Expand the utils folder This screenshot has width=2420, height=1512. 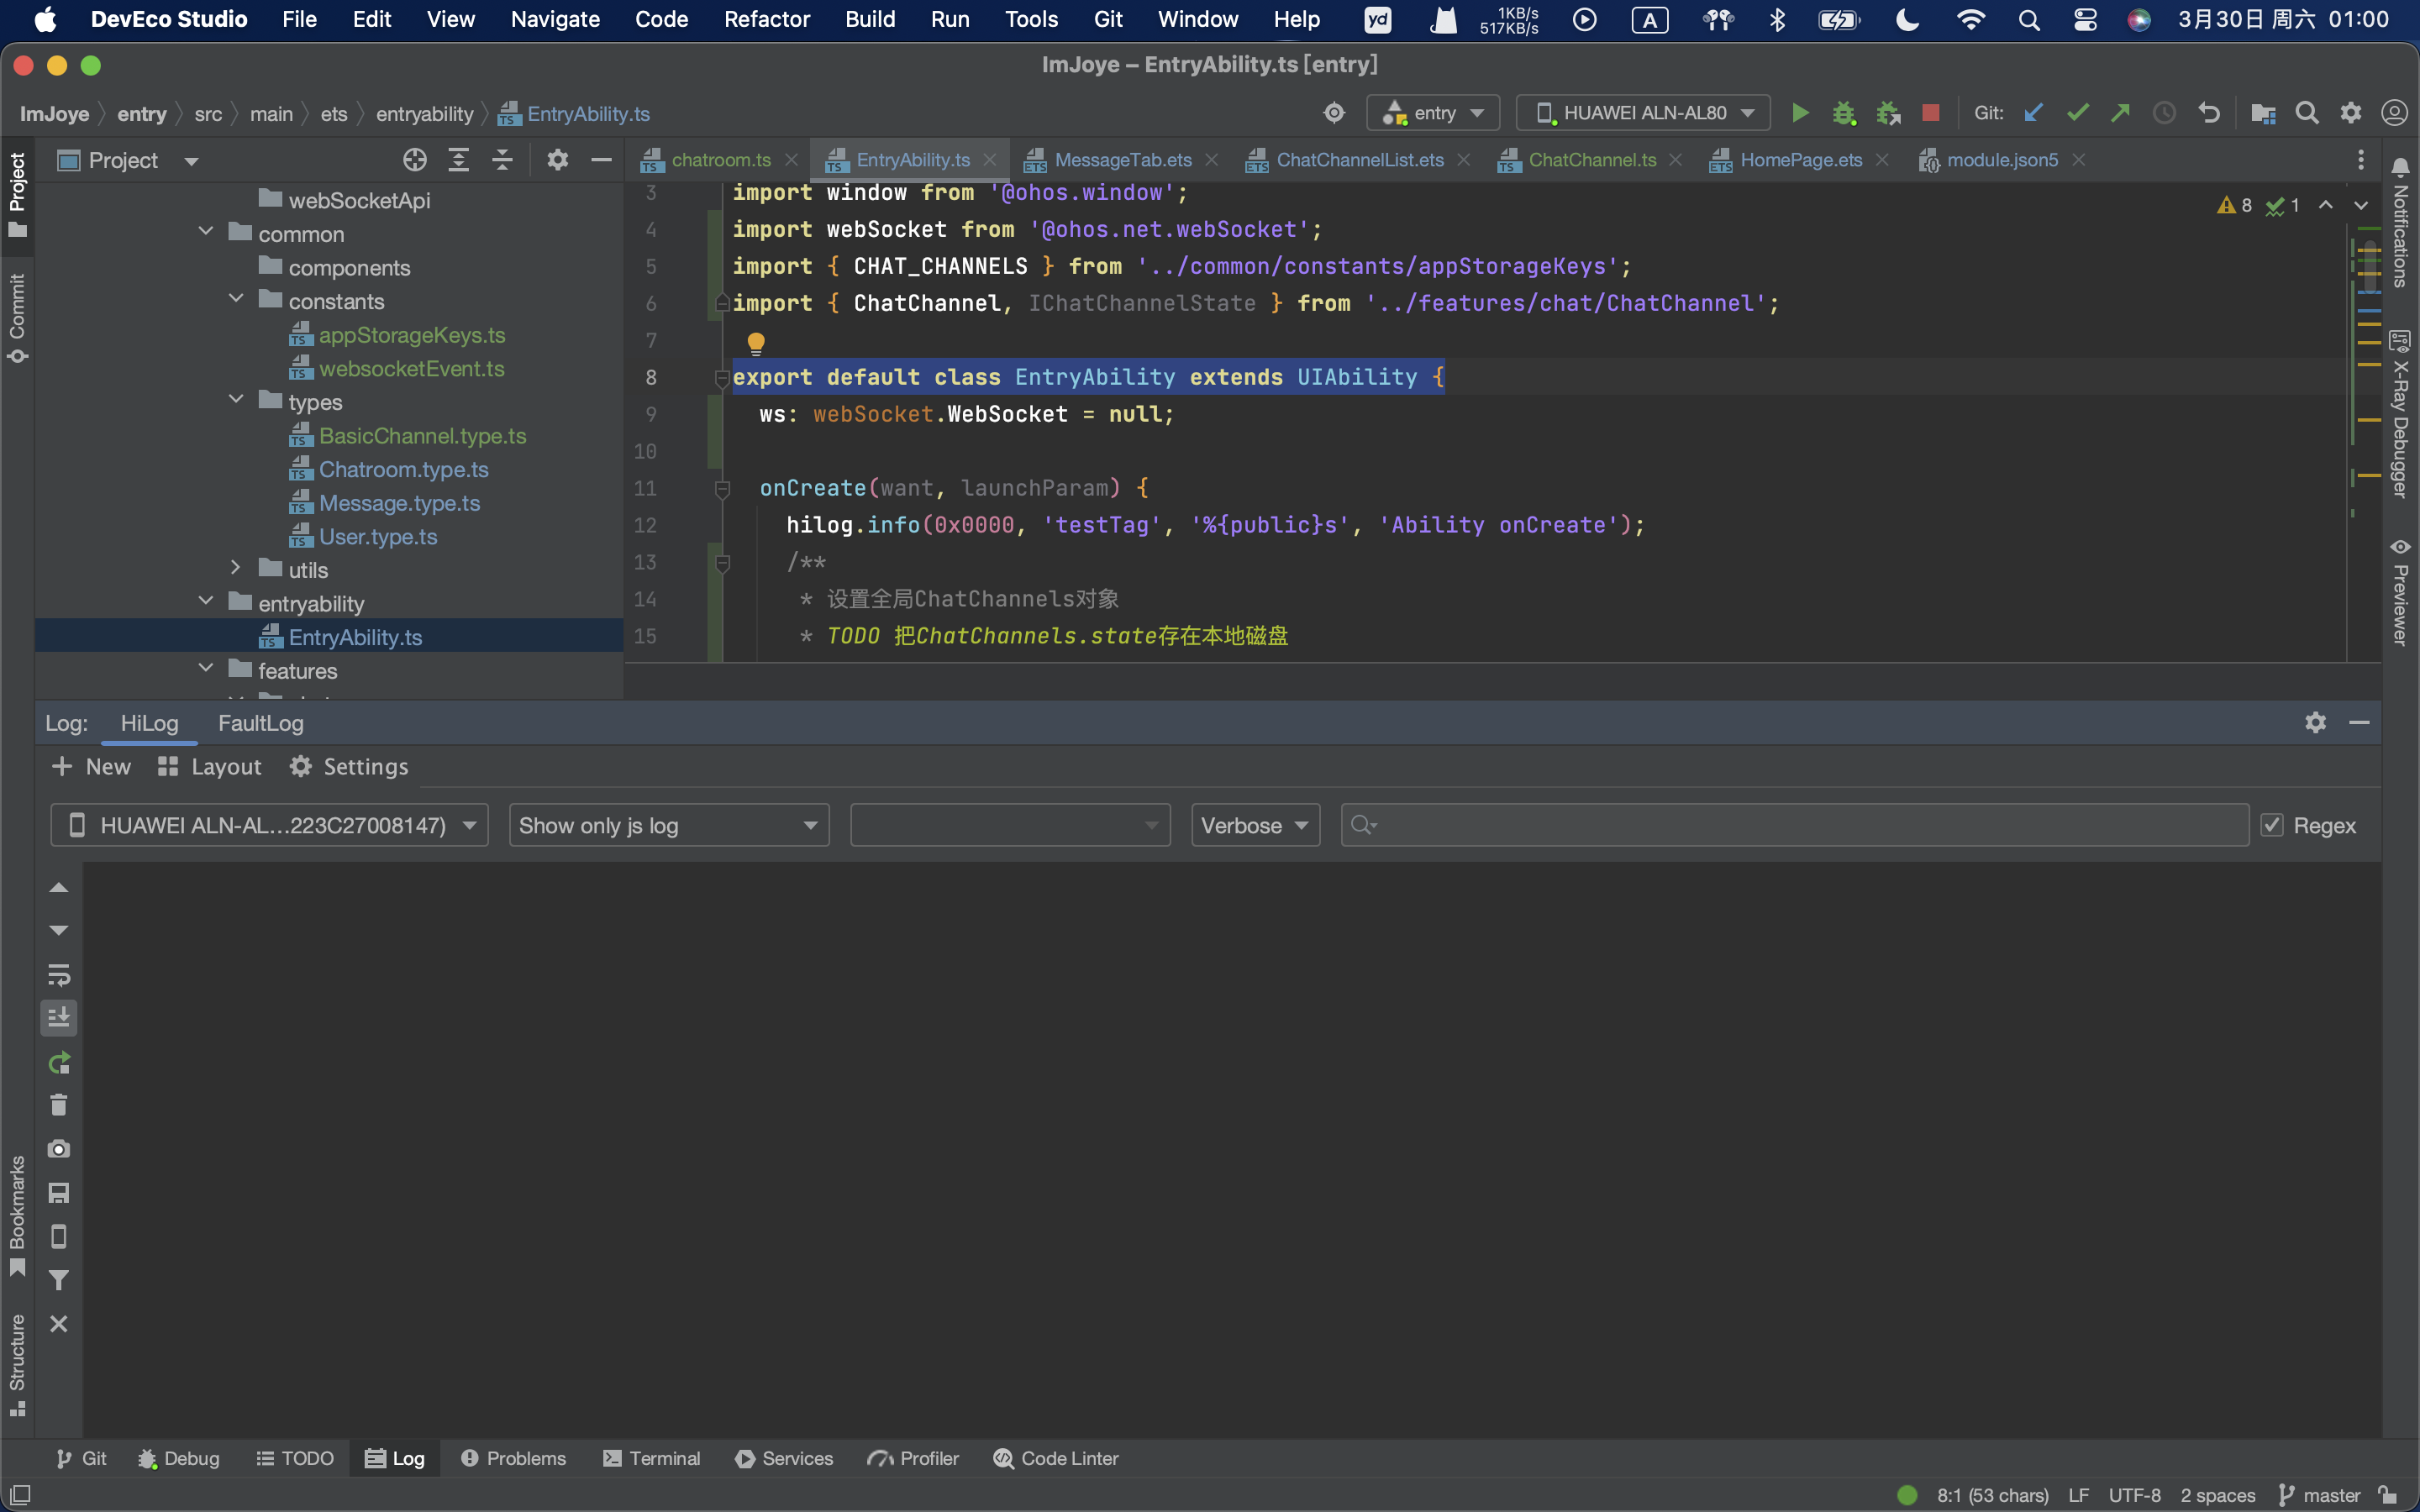click(236, 568)
